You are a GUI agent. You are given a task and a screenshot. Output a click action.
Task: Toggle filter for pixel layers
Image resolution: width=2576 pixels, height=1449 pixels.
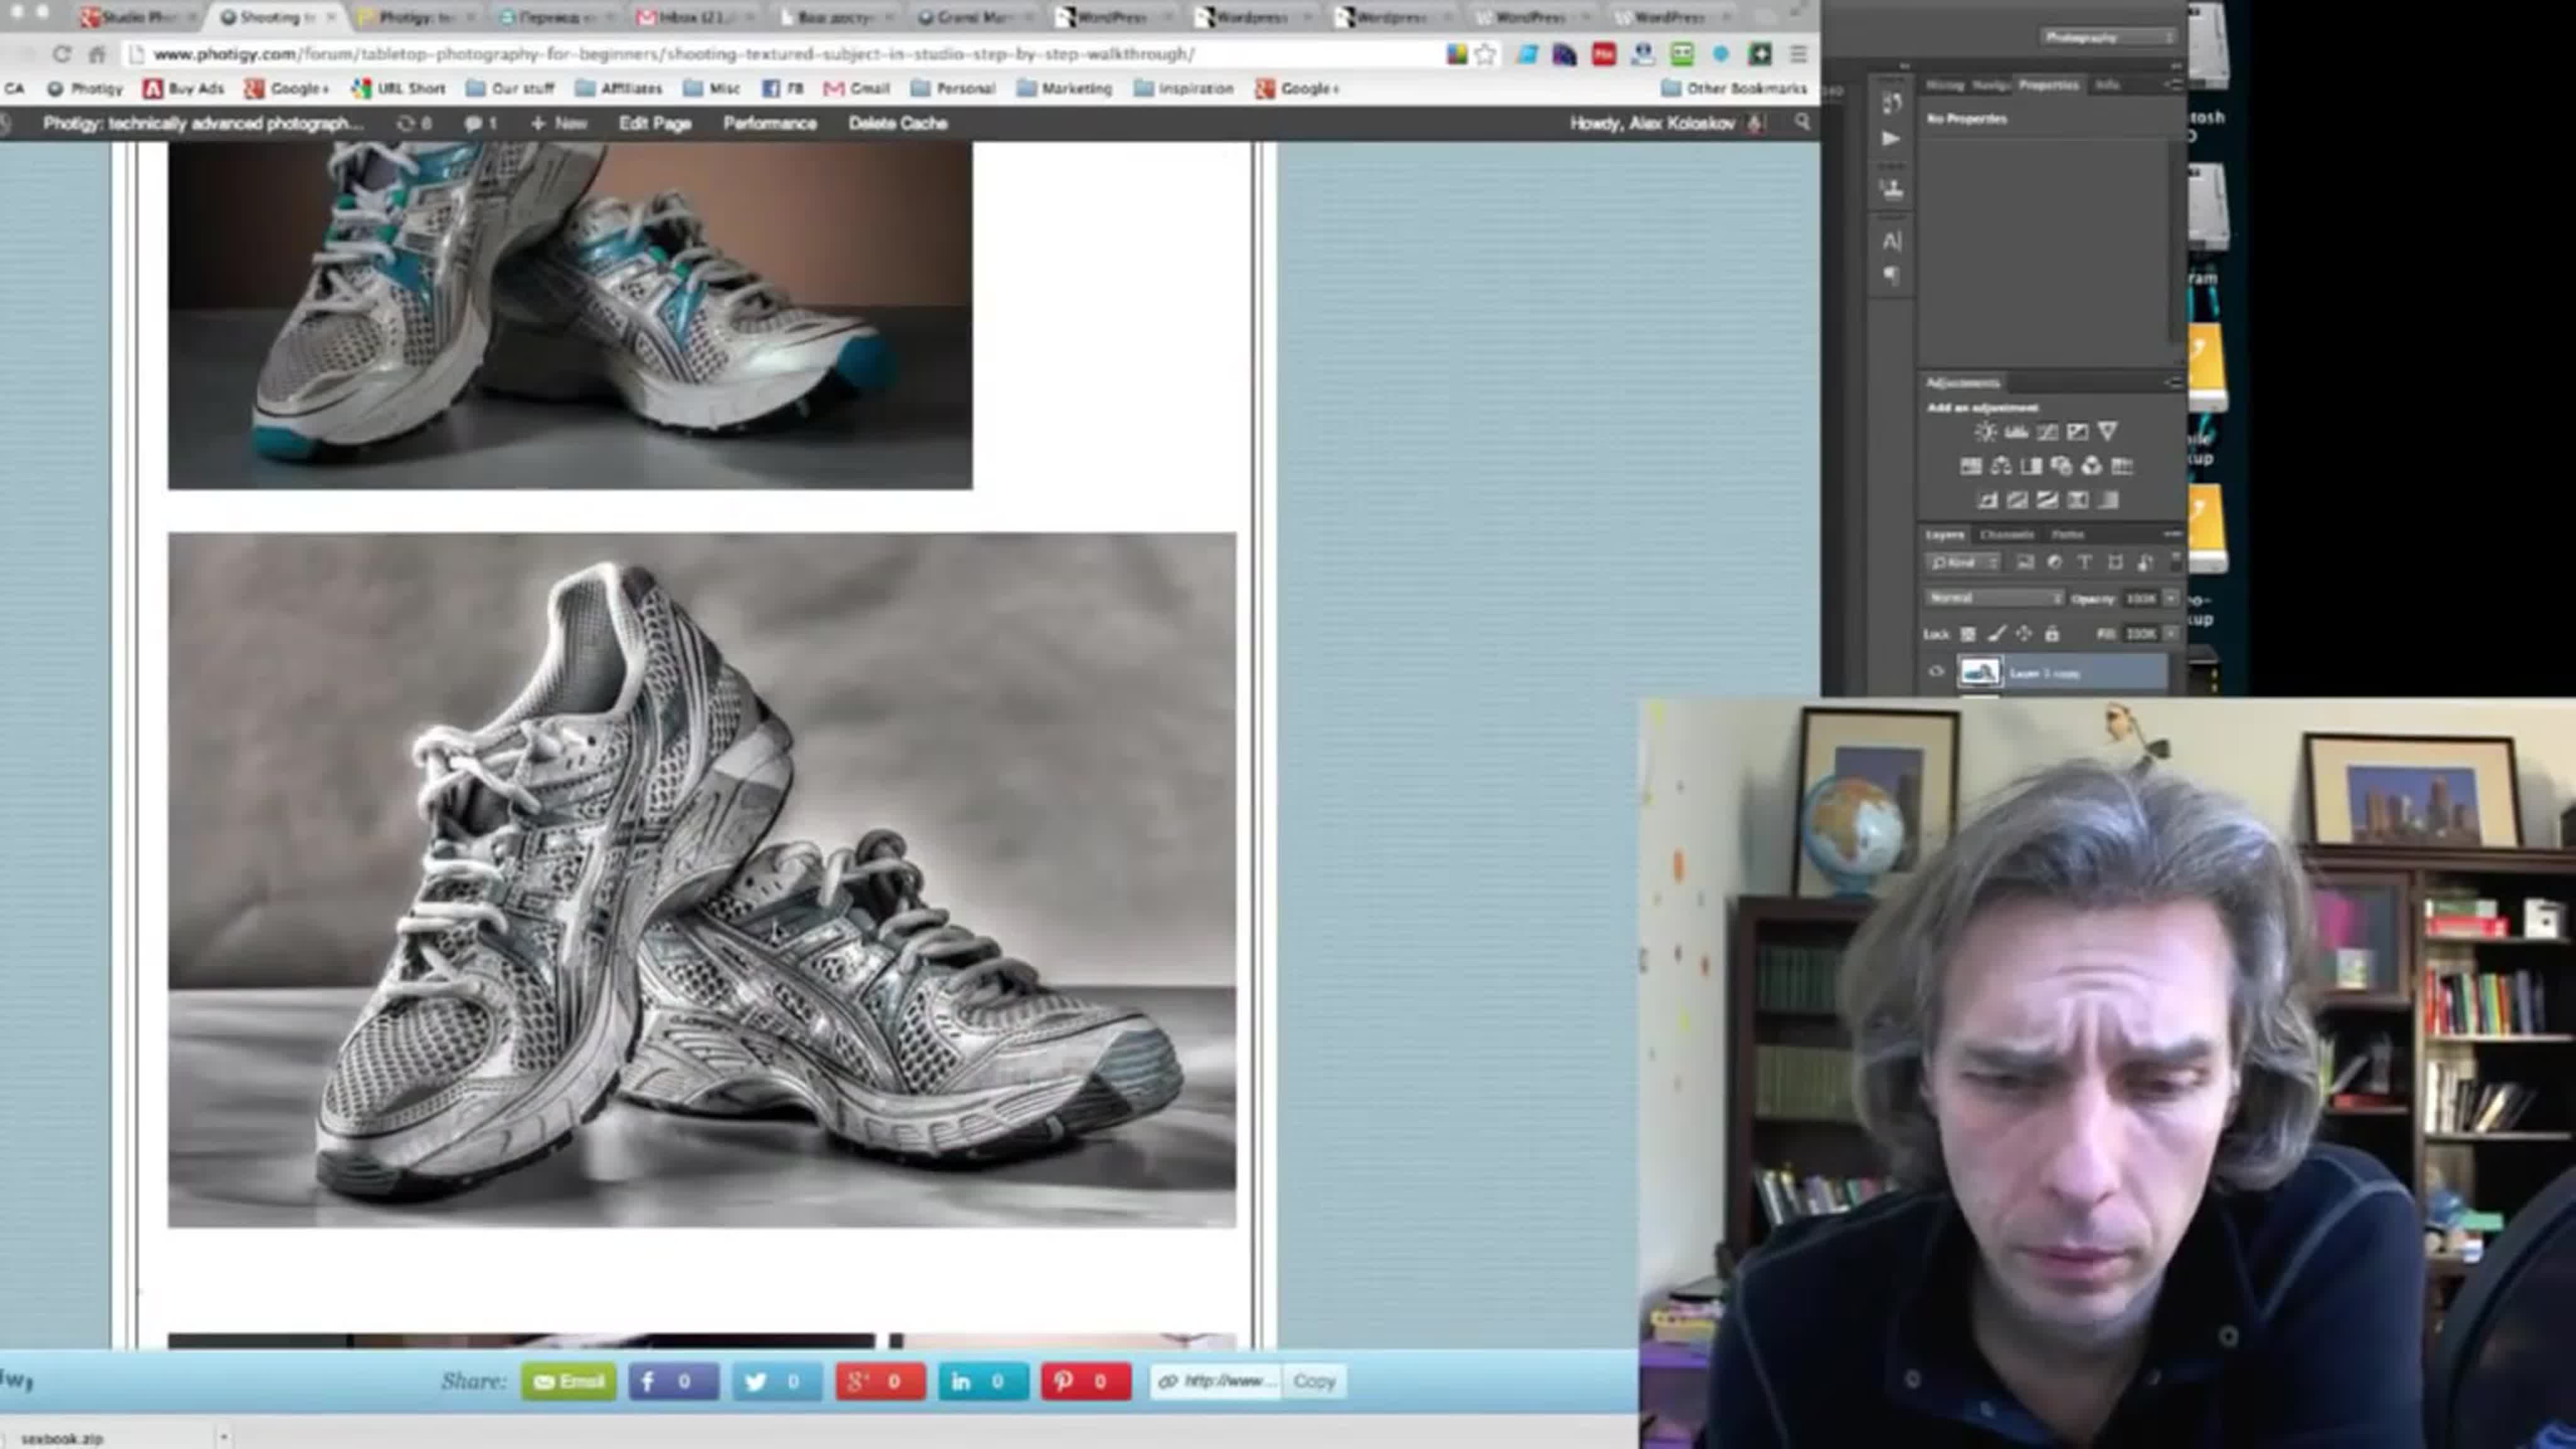point(2025,563)
